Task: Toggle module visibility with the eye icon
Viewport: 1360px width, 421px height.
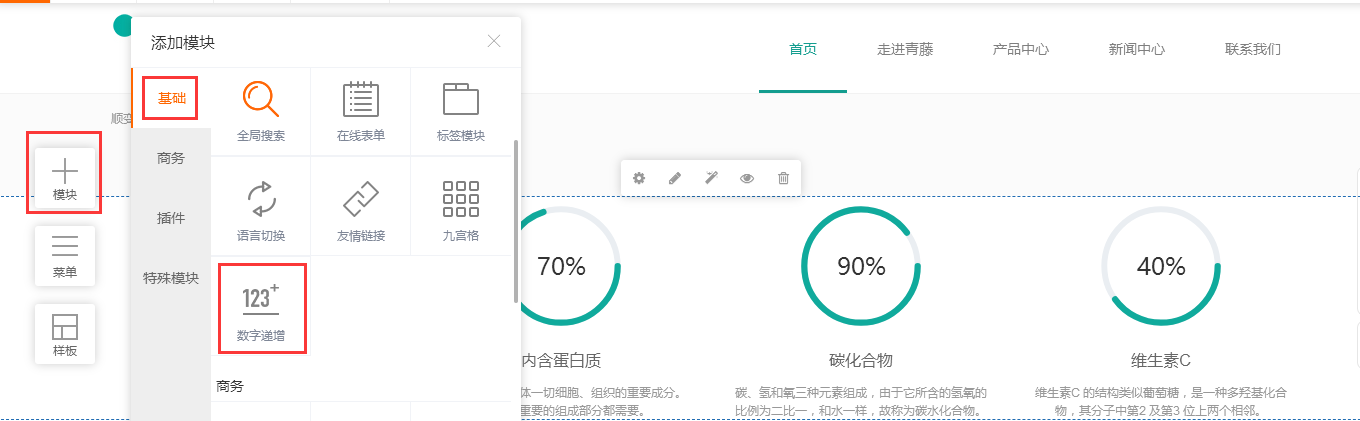Action: (747, 178)
